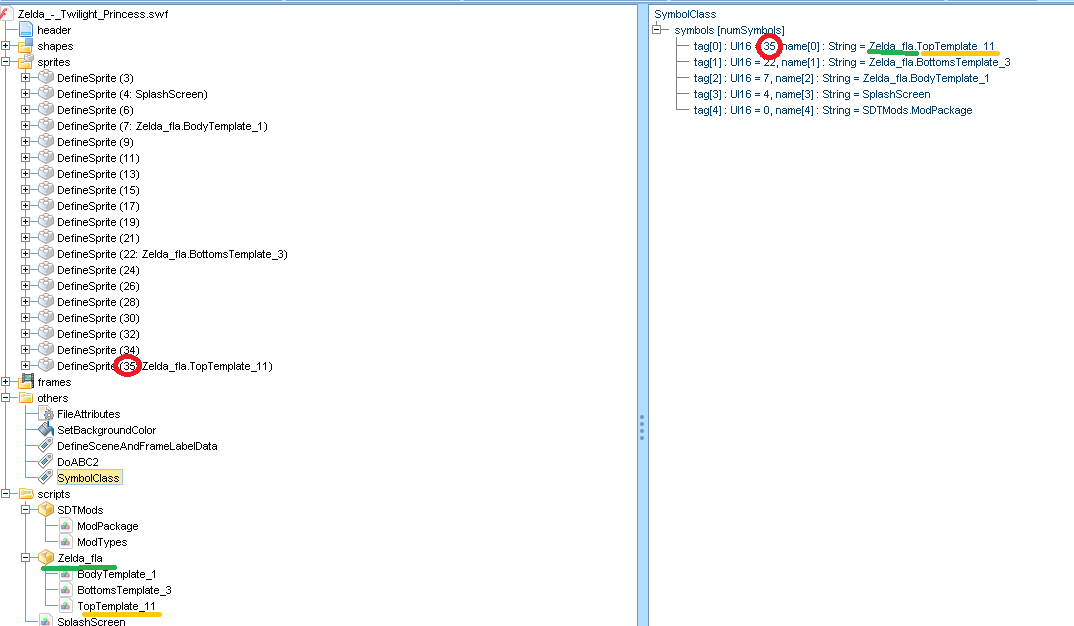Select SymbolClass in the others folder
The image size is (1074, 626).
tap(88, 478)
